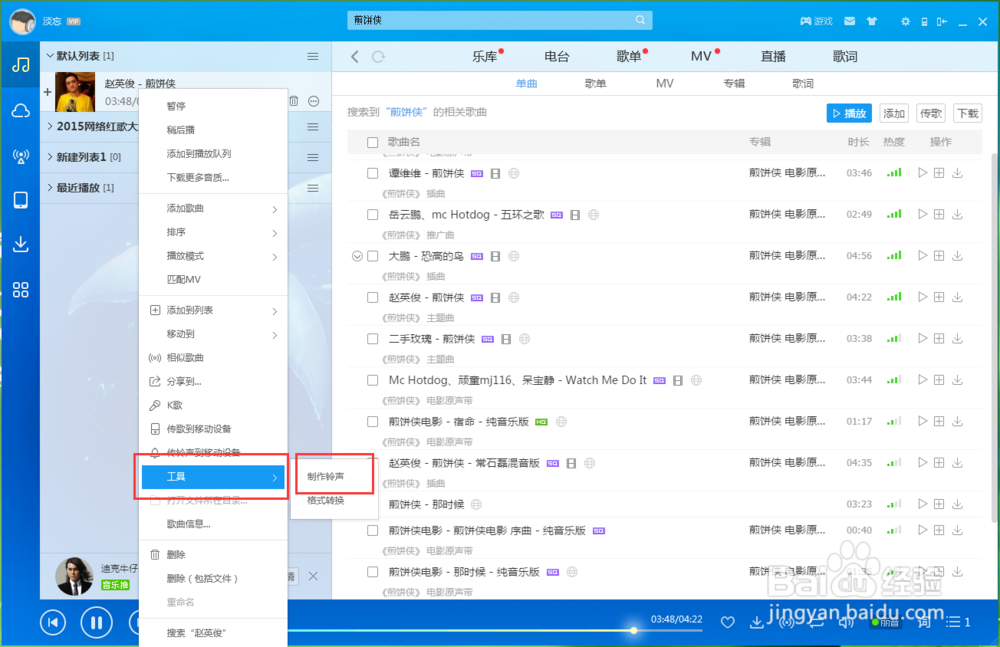Open MV icon for 岳云鹏 五环之歌

[x=575, y=215]
